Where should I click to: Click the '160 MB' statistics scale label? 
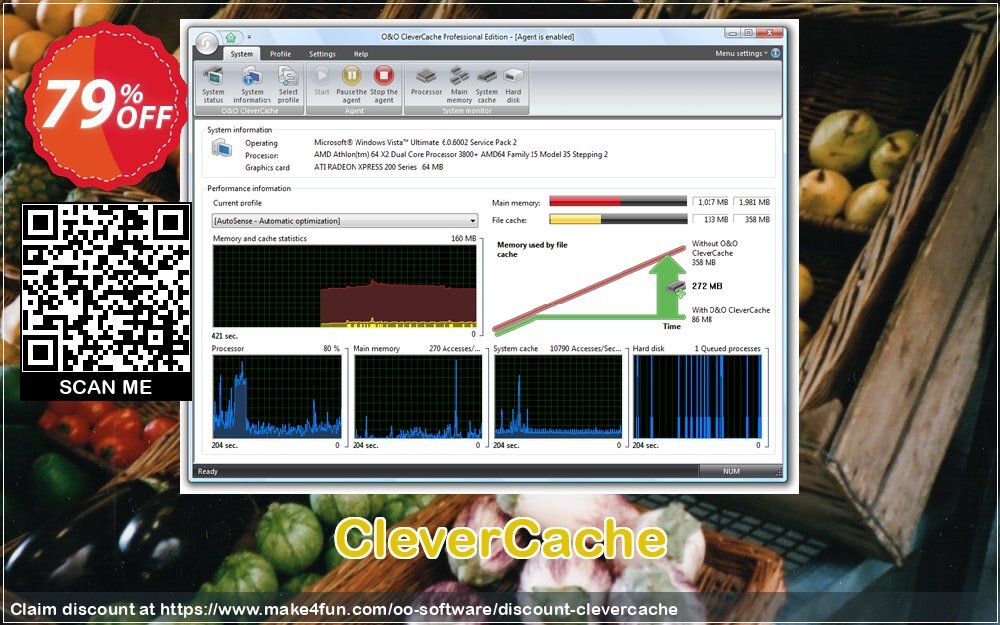click(x=464, y=239)
